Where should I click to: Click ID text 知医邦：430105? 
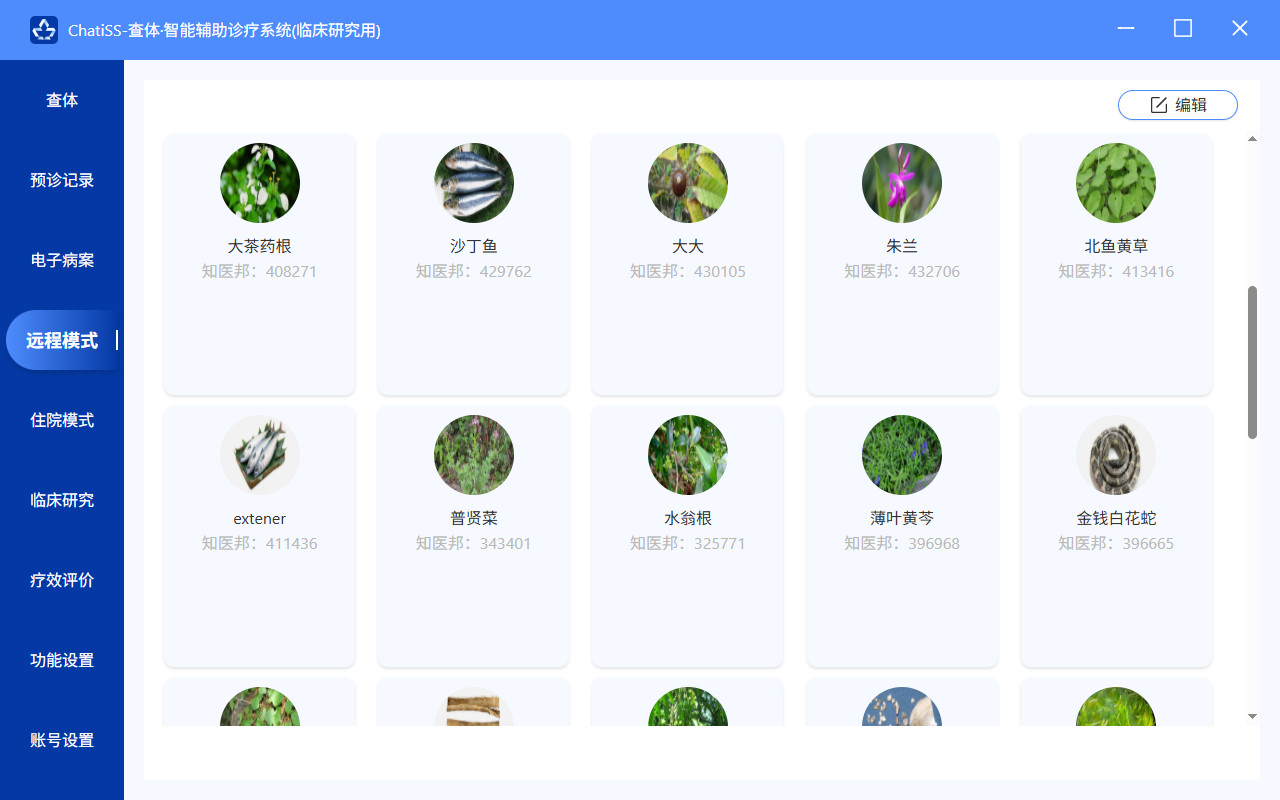tap(688, 271)
